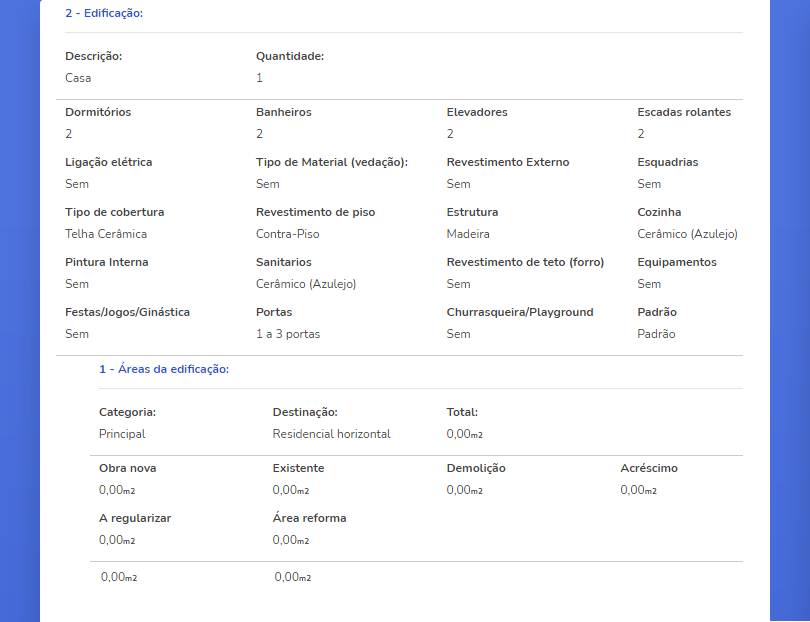The height and width of the screenshot is (622, 810).
Task: Click the 'Churrasqueira/Playground' label
Action: (x=520, y=313)
